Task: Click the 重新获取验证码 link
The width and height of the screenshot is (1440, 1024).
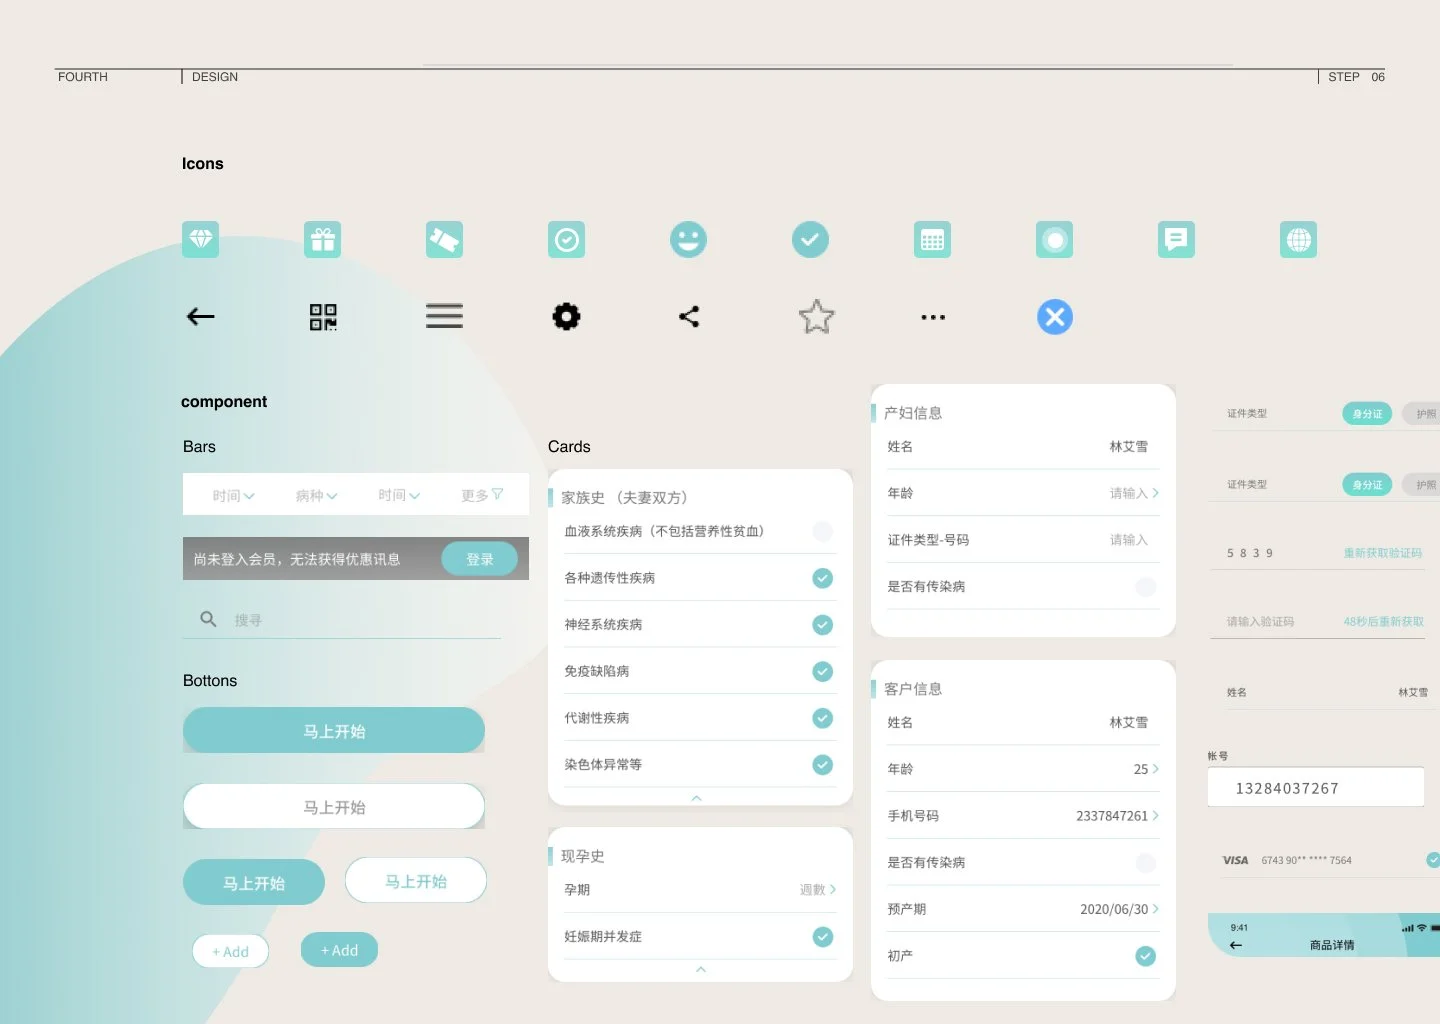Action: (1384, 552)
